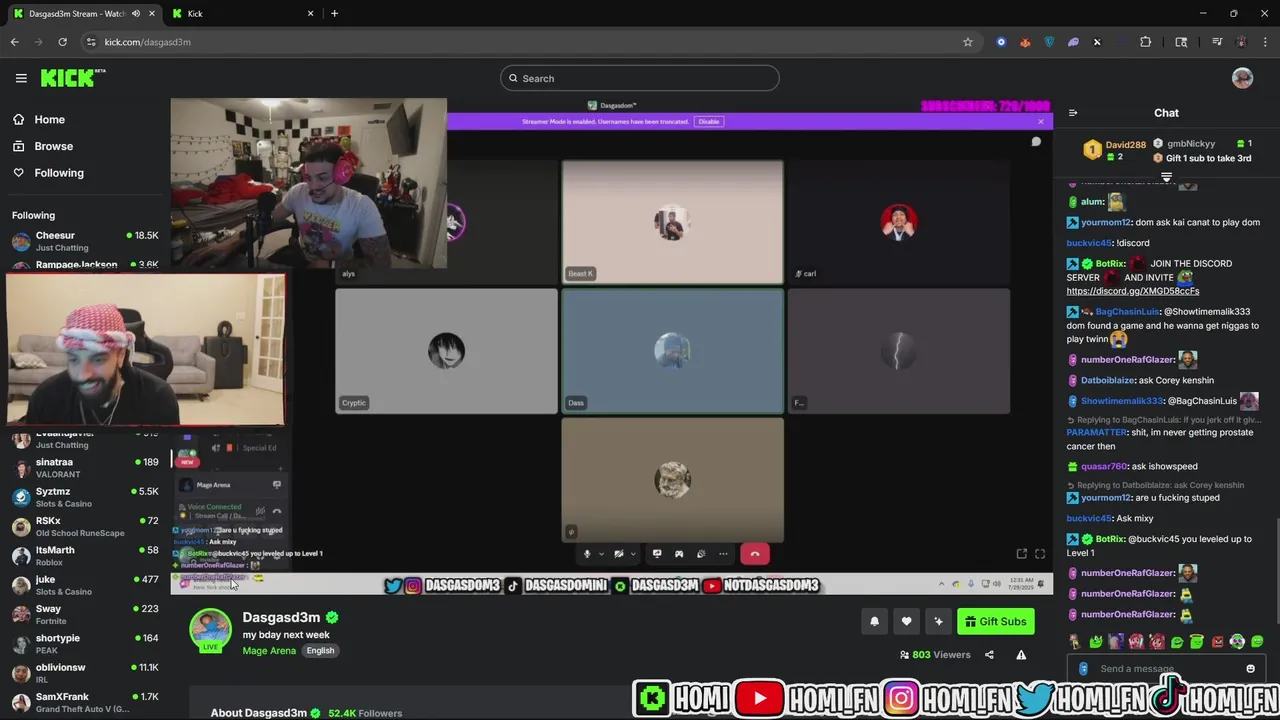The height and width of the screenshot is (720, 1280).
Task: Dismiss the Streamer Mode banner
Action: point(1041,121)
